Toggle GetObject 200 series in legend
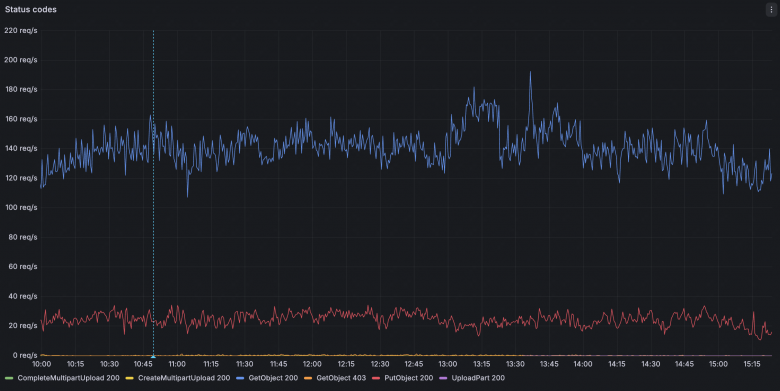 coord(273,378)
